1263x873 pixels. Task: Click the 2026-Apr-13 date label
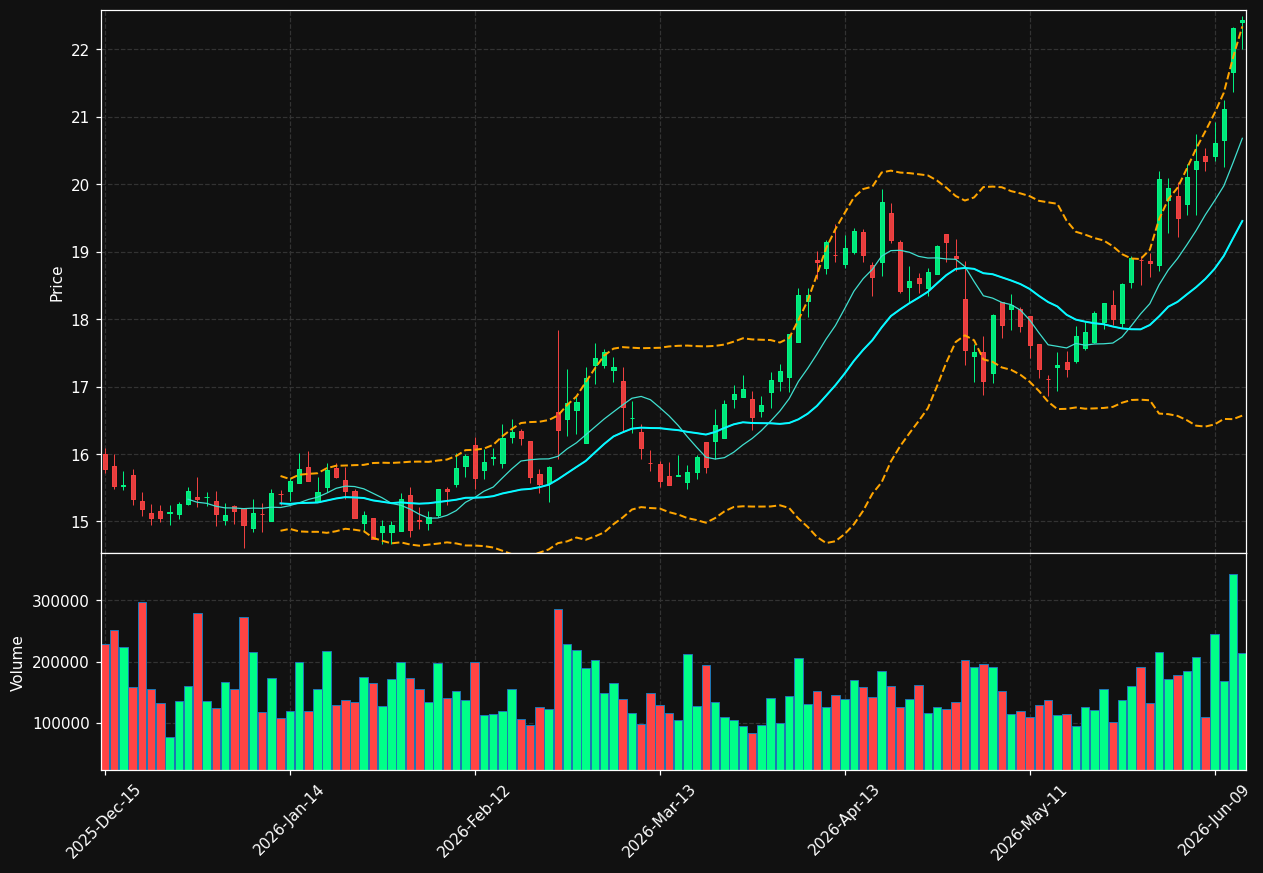845,821
